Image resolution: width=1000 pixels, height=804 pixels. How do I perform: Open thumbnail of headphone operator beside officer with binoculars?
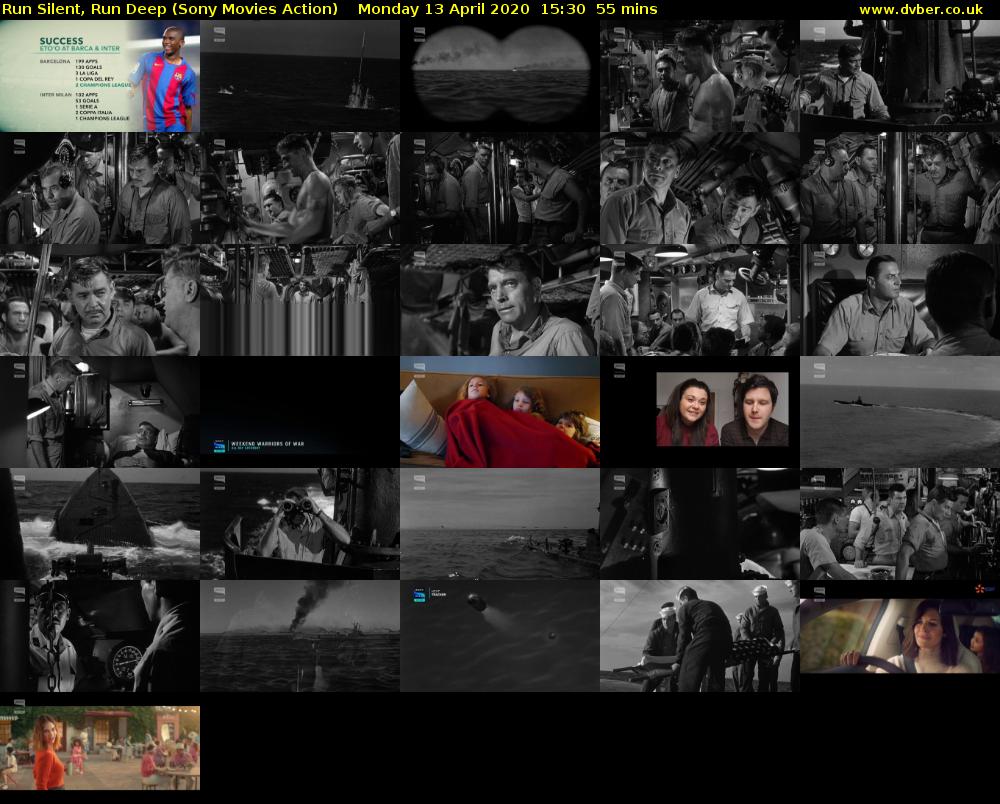click(x=100, y=188)
